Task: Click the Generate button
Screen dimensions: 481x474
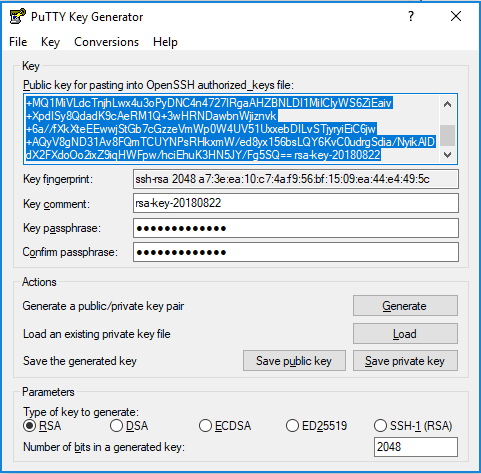Action: 405,306
